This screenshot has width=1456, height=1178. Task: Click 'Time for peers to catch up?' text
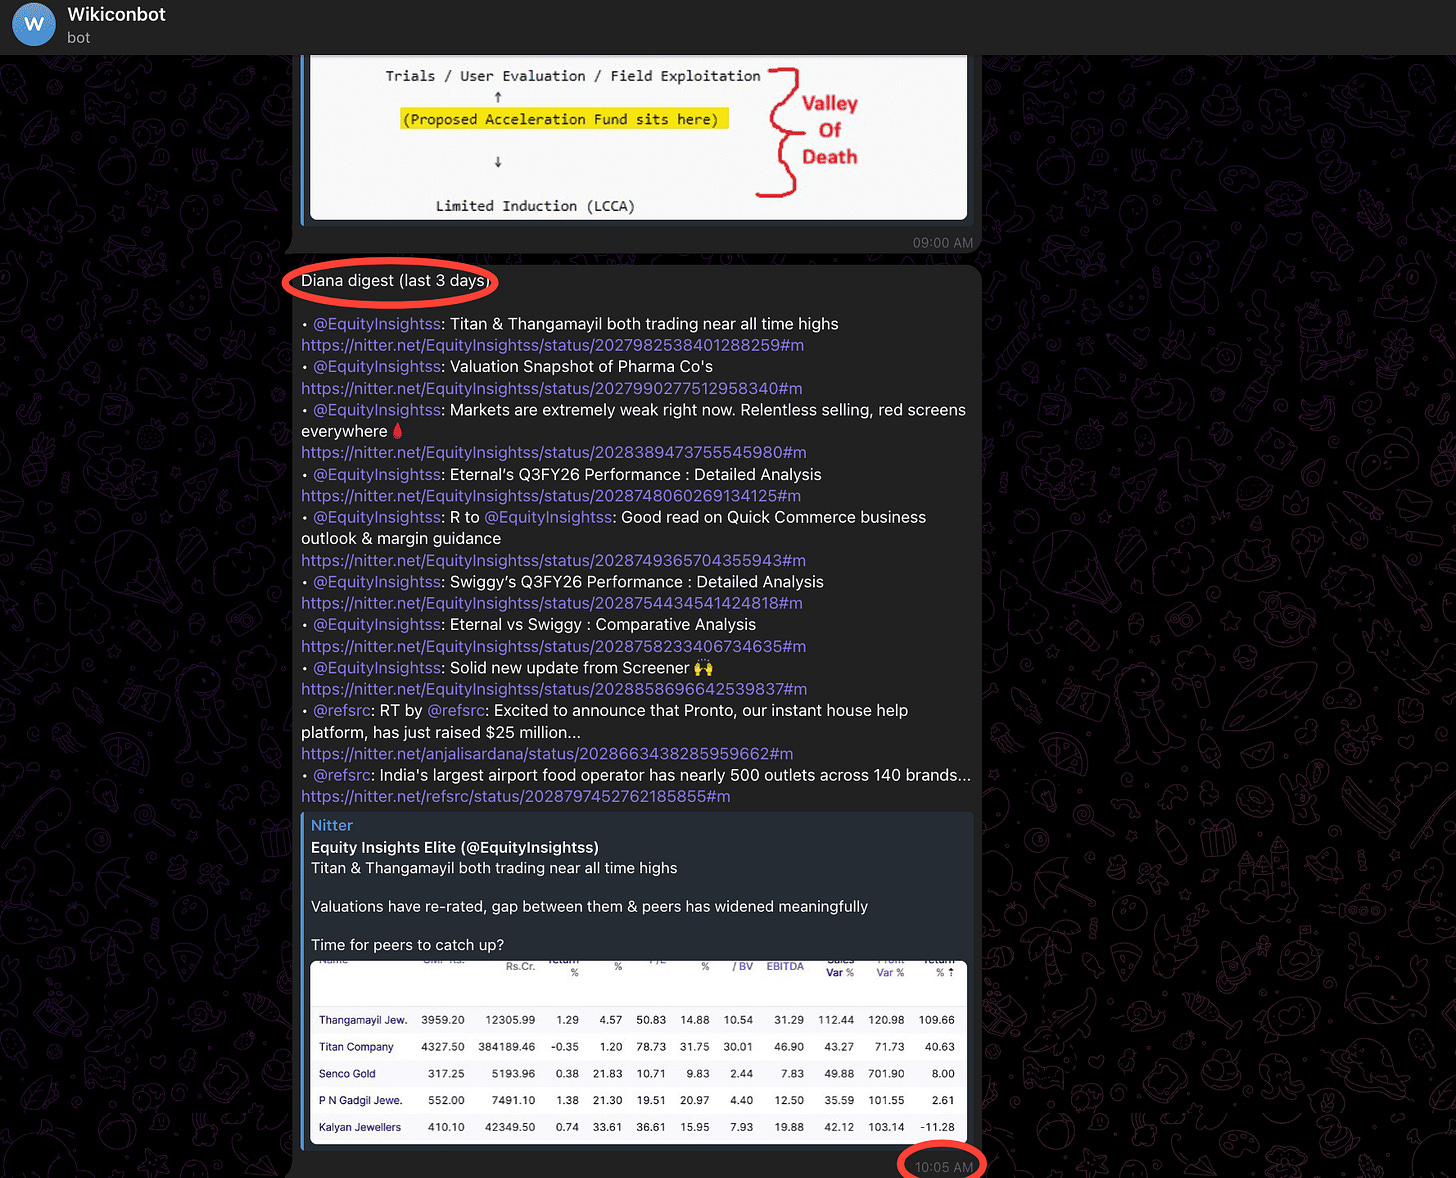coord(407,945)
